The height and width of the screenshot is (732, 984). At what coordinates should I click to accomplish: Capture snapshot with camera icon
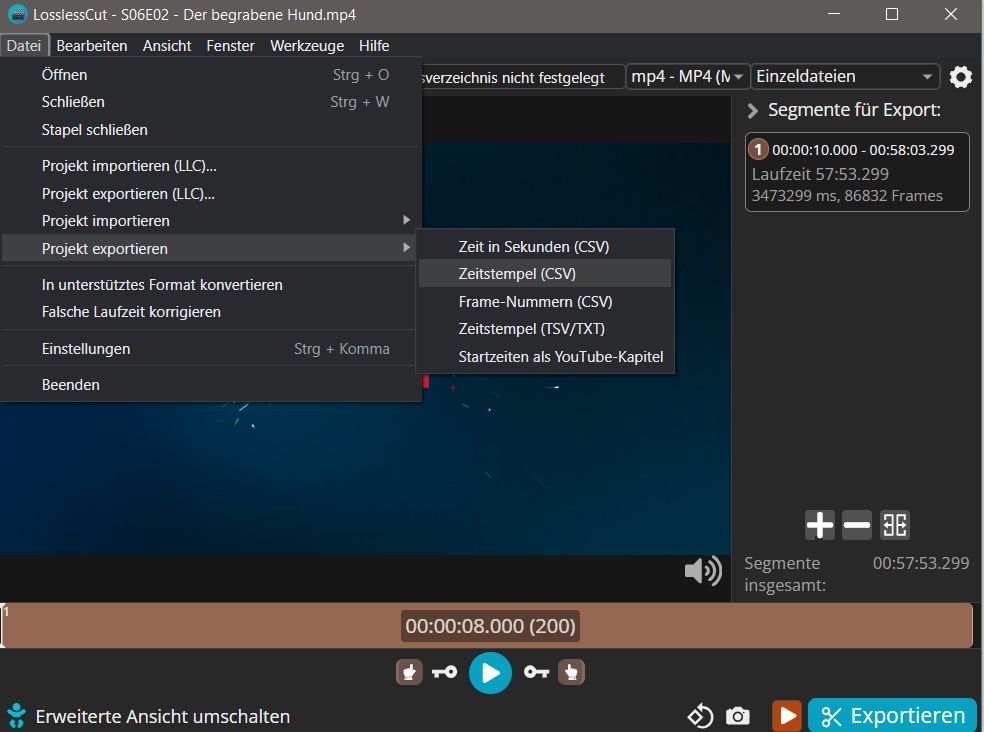pyautogui.click(x=737, y=716)
